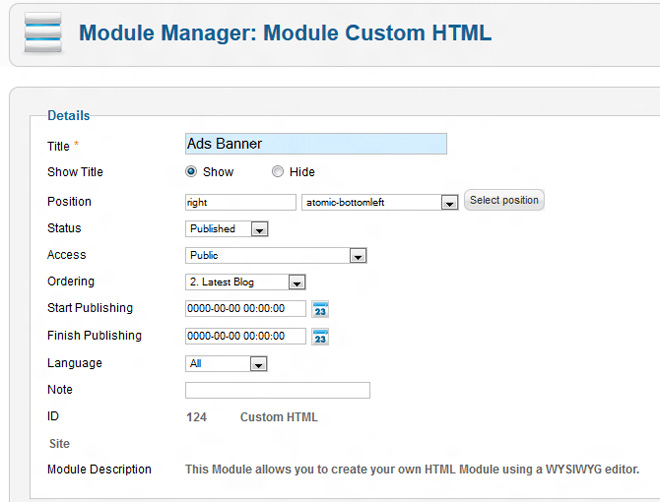Click the Details fieldset heading
Screen dimensions: 660x502
click(68, 116)
